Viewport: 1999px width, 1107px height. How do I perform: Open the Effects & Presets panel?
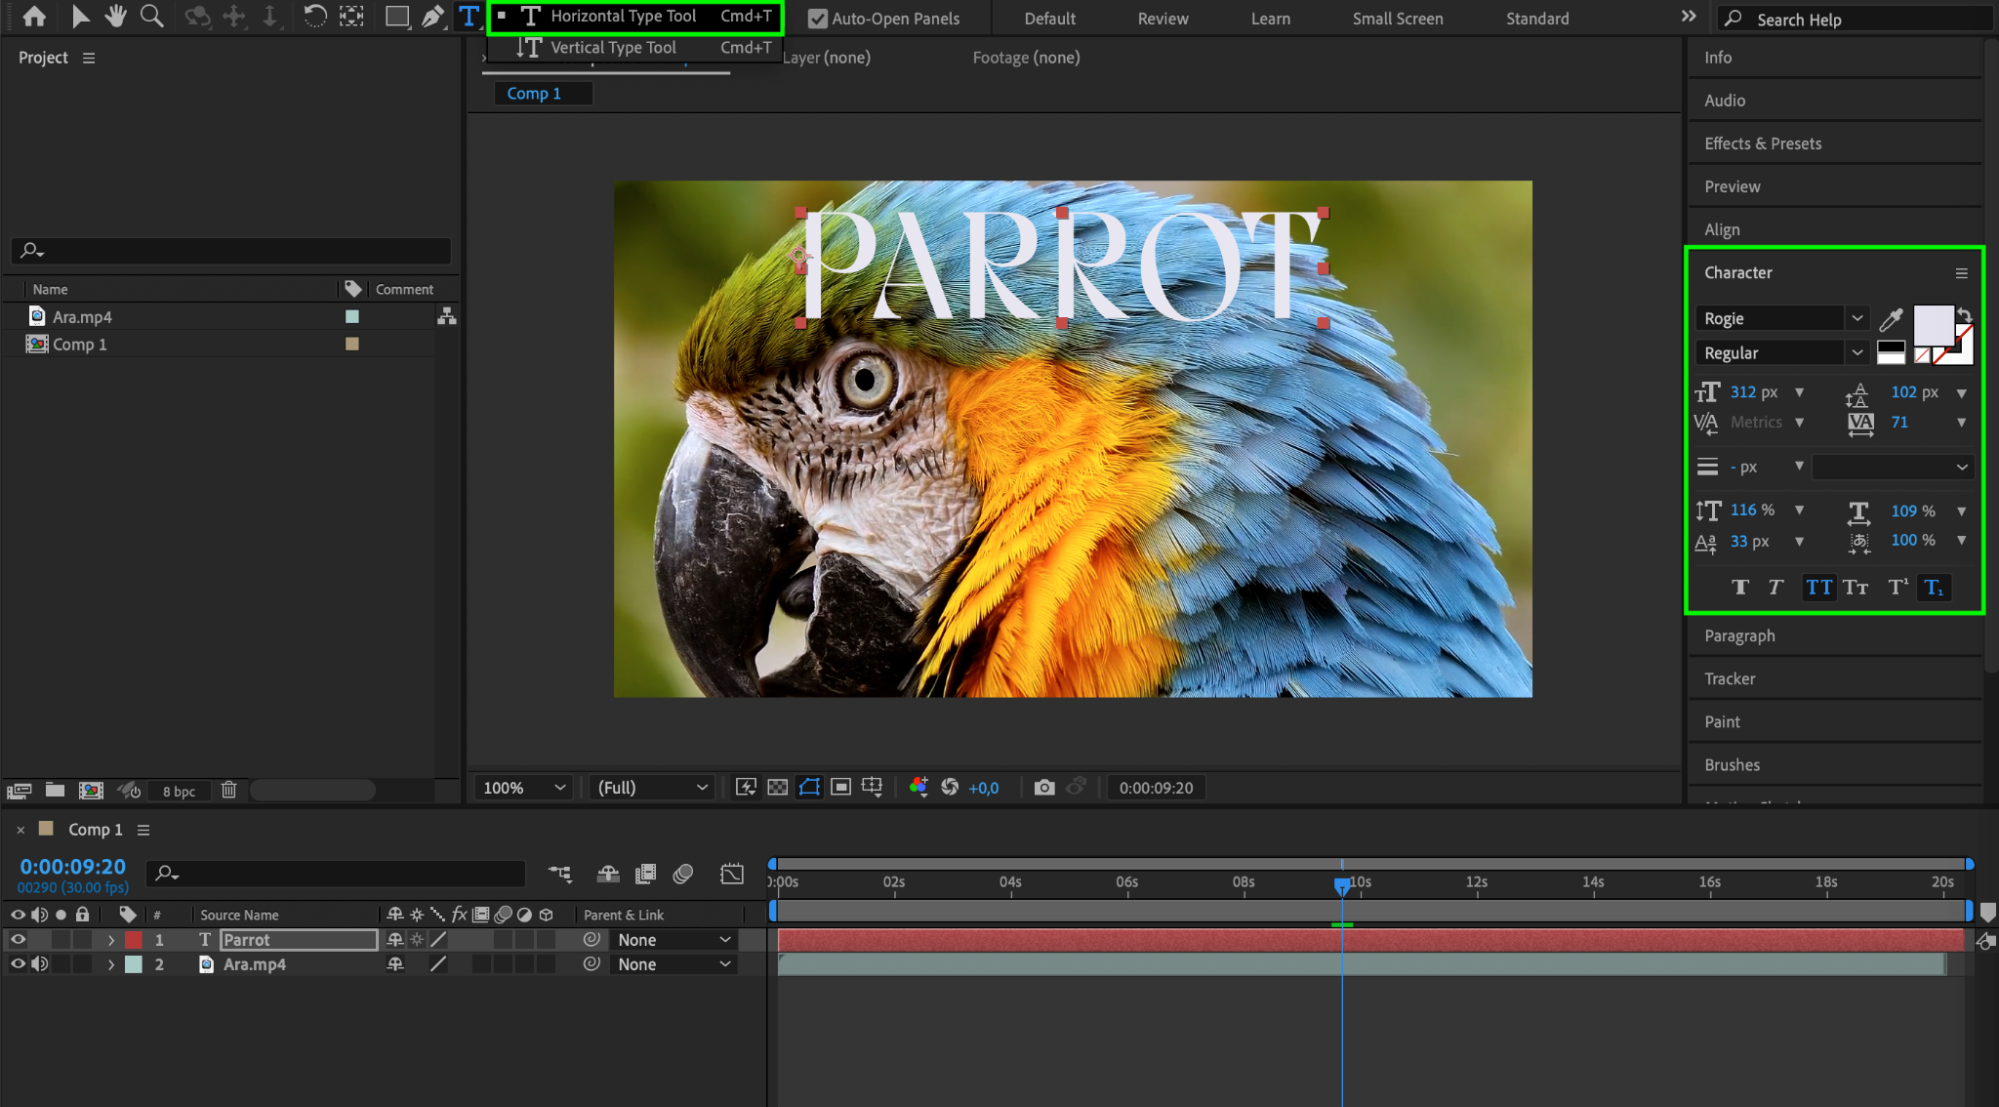[1762, 143]
